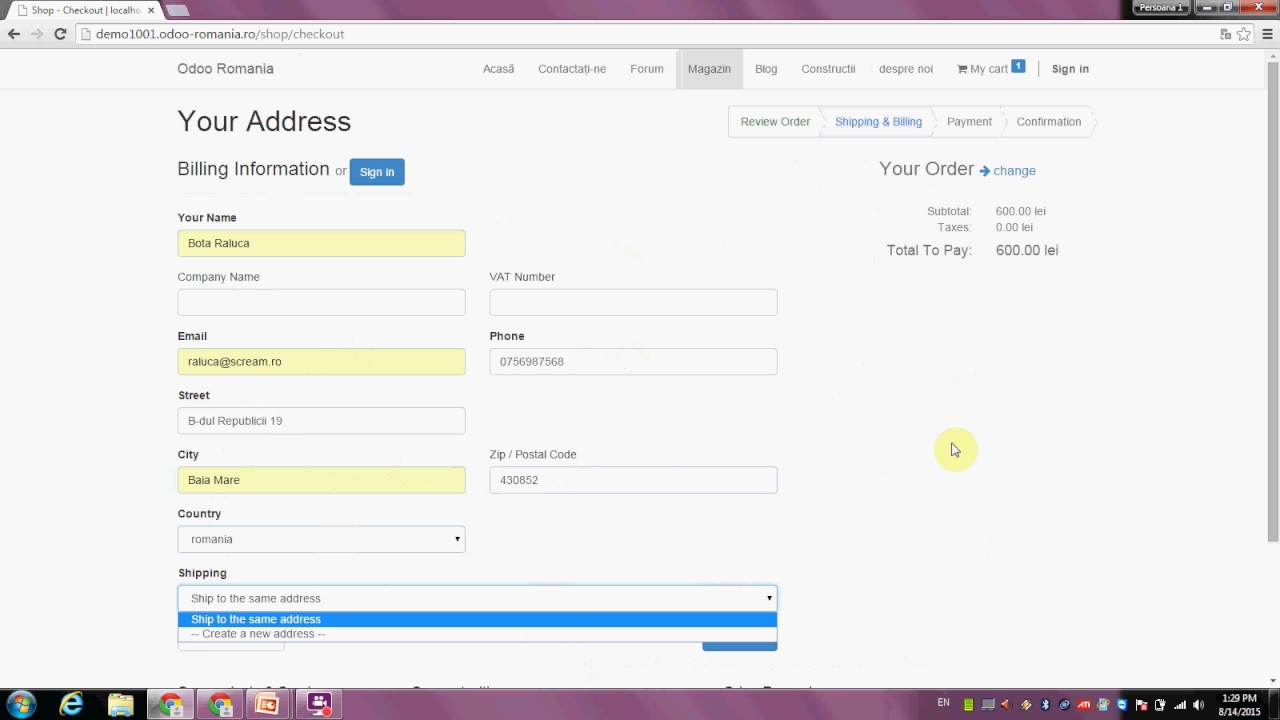Open the network signal tray icon
This screenshot has width=1280, height=720.
(x=1179, y=704)
